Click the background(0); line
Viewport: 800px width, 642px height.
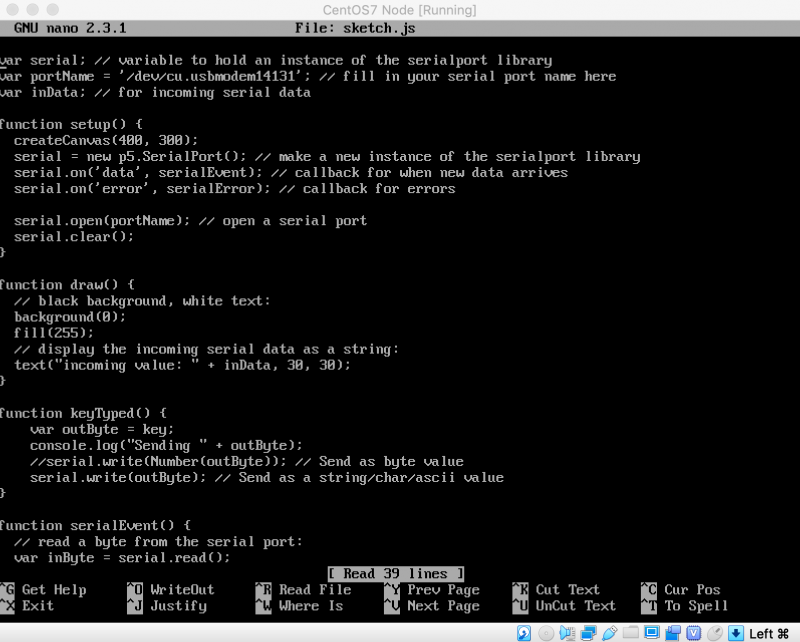click(70, 317)
